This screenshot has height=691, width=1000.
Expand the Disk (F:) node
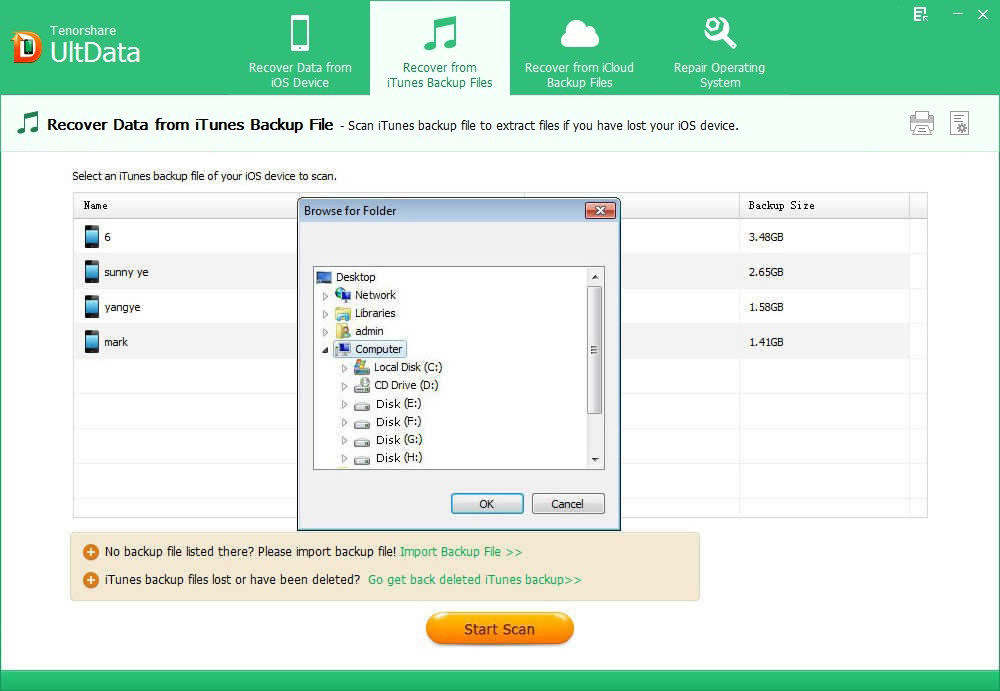[x=344, y=422]
